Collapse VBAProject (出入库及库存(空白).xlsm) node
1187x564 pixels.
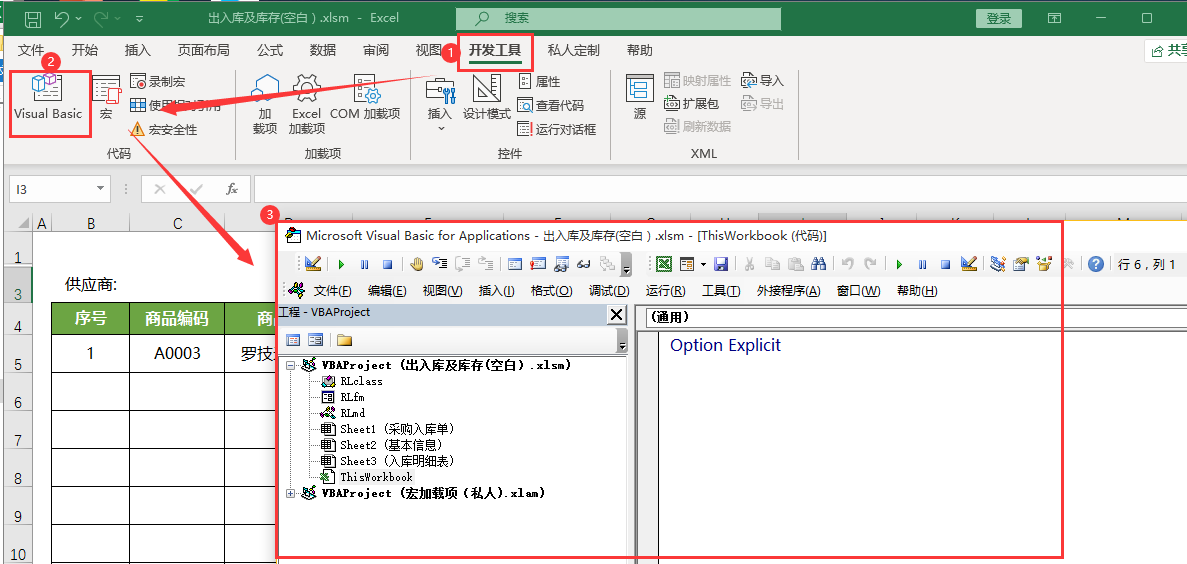(x=291, y=365)
